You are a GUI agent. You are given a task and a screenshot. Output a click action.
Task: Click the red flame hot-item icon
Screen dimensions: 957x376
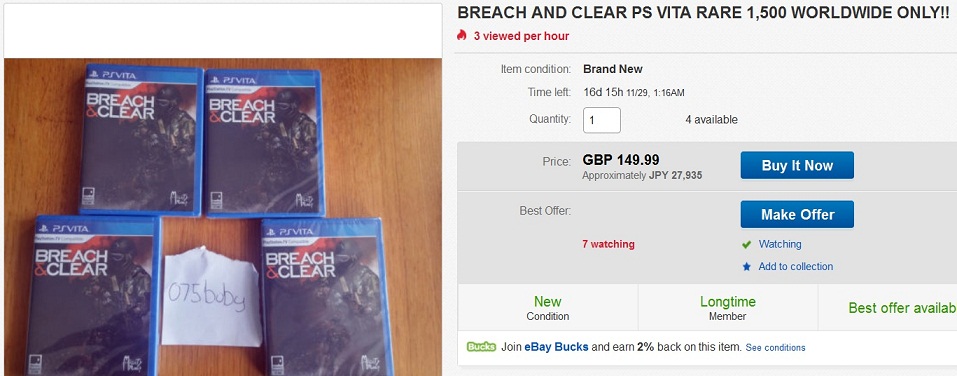point(461,35)
